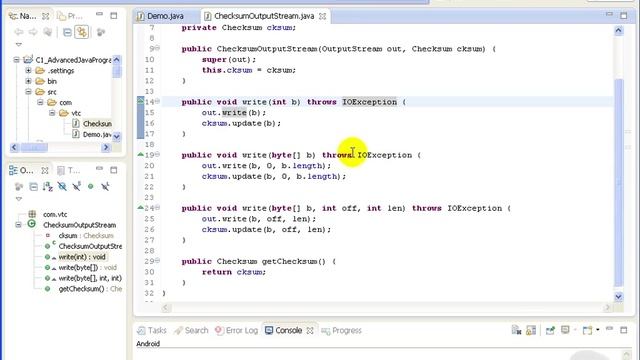
Task: Click the Outline focus on active task icon
Action: [19, 187]
